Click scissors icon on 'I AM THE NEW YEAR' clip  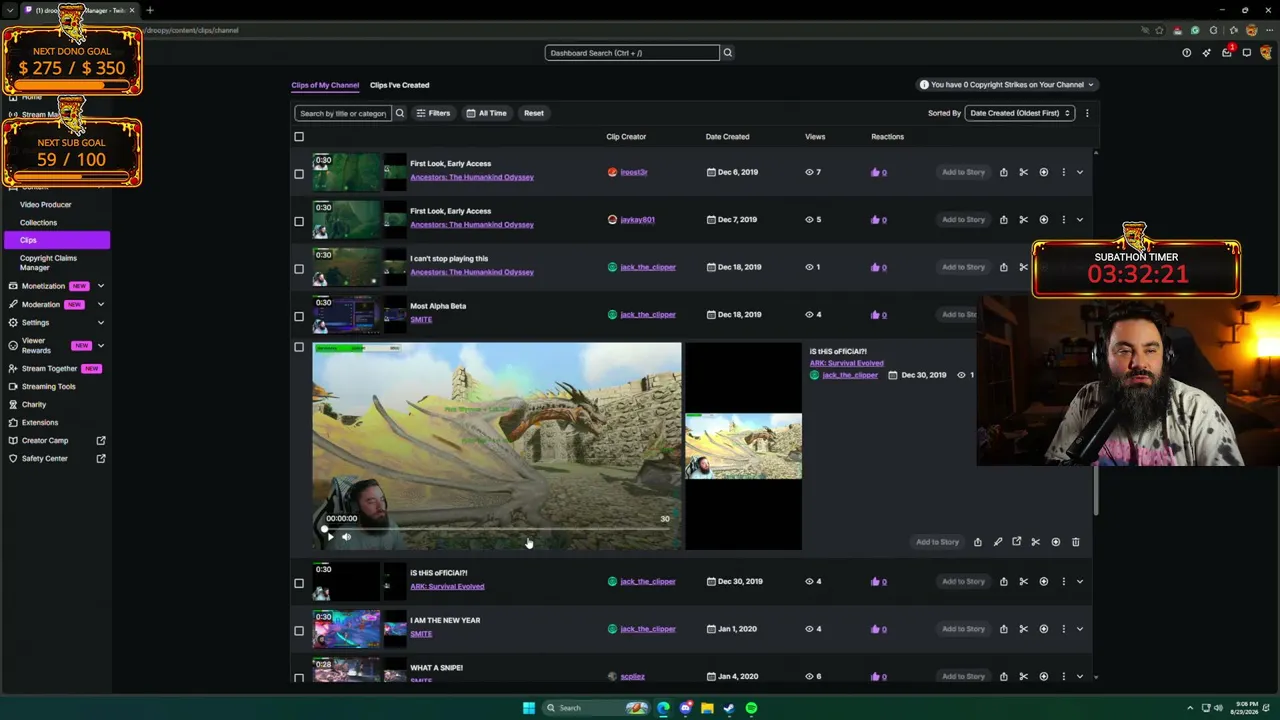point(1023,629)
